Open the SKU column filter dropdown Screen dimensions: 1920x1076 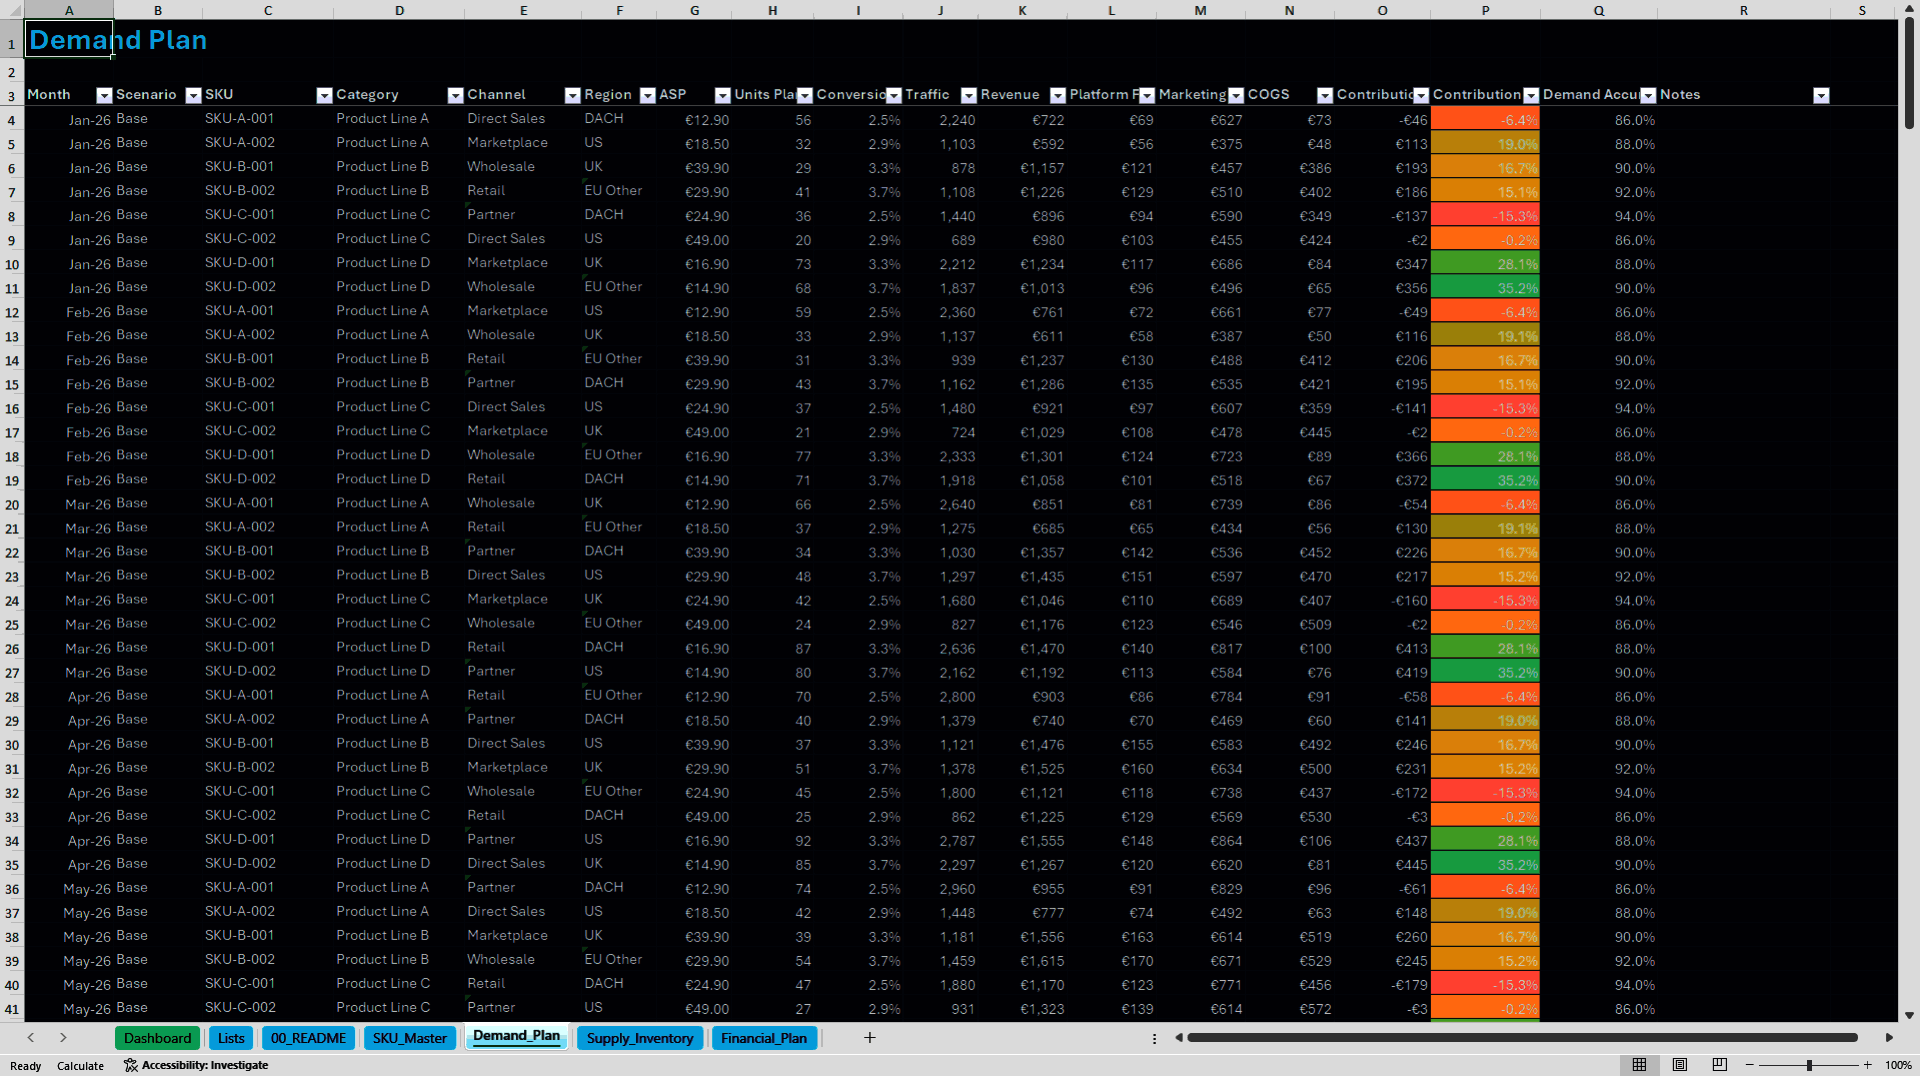pos(324,95)
